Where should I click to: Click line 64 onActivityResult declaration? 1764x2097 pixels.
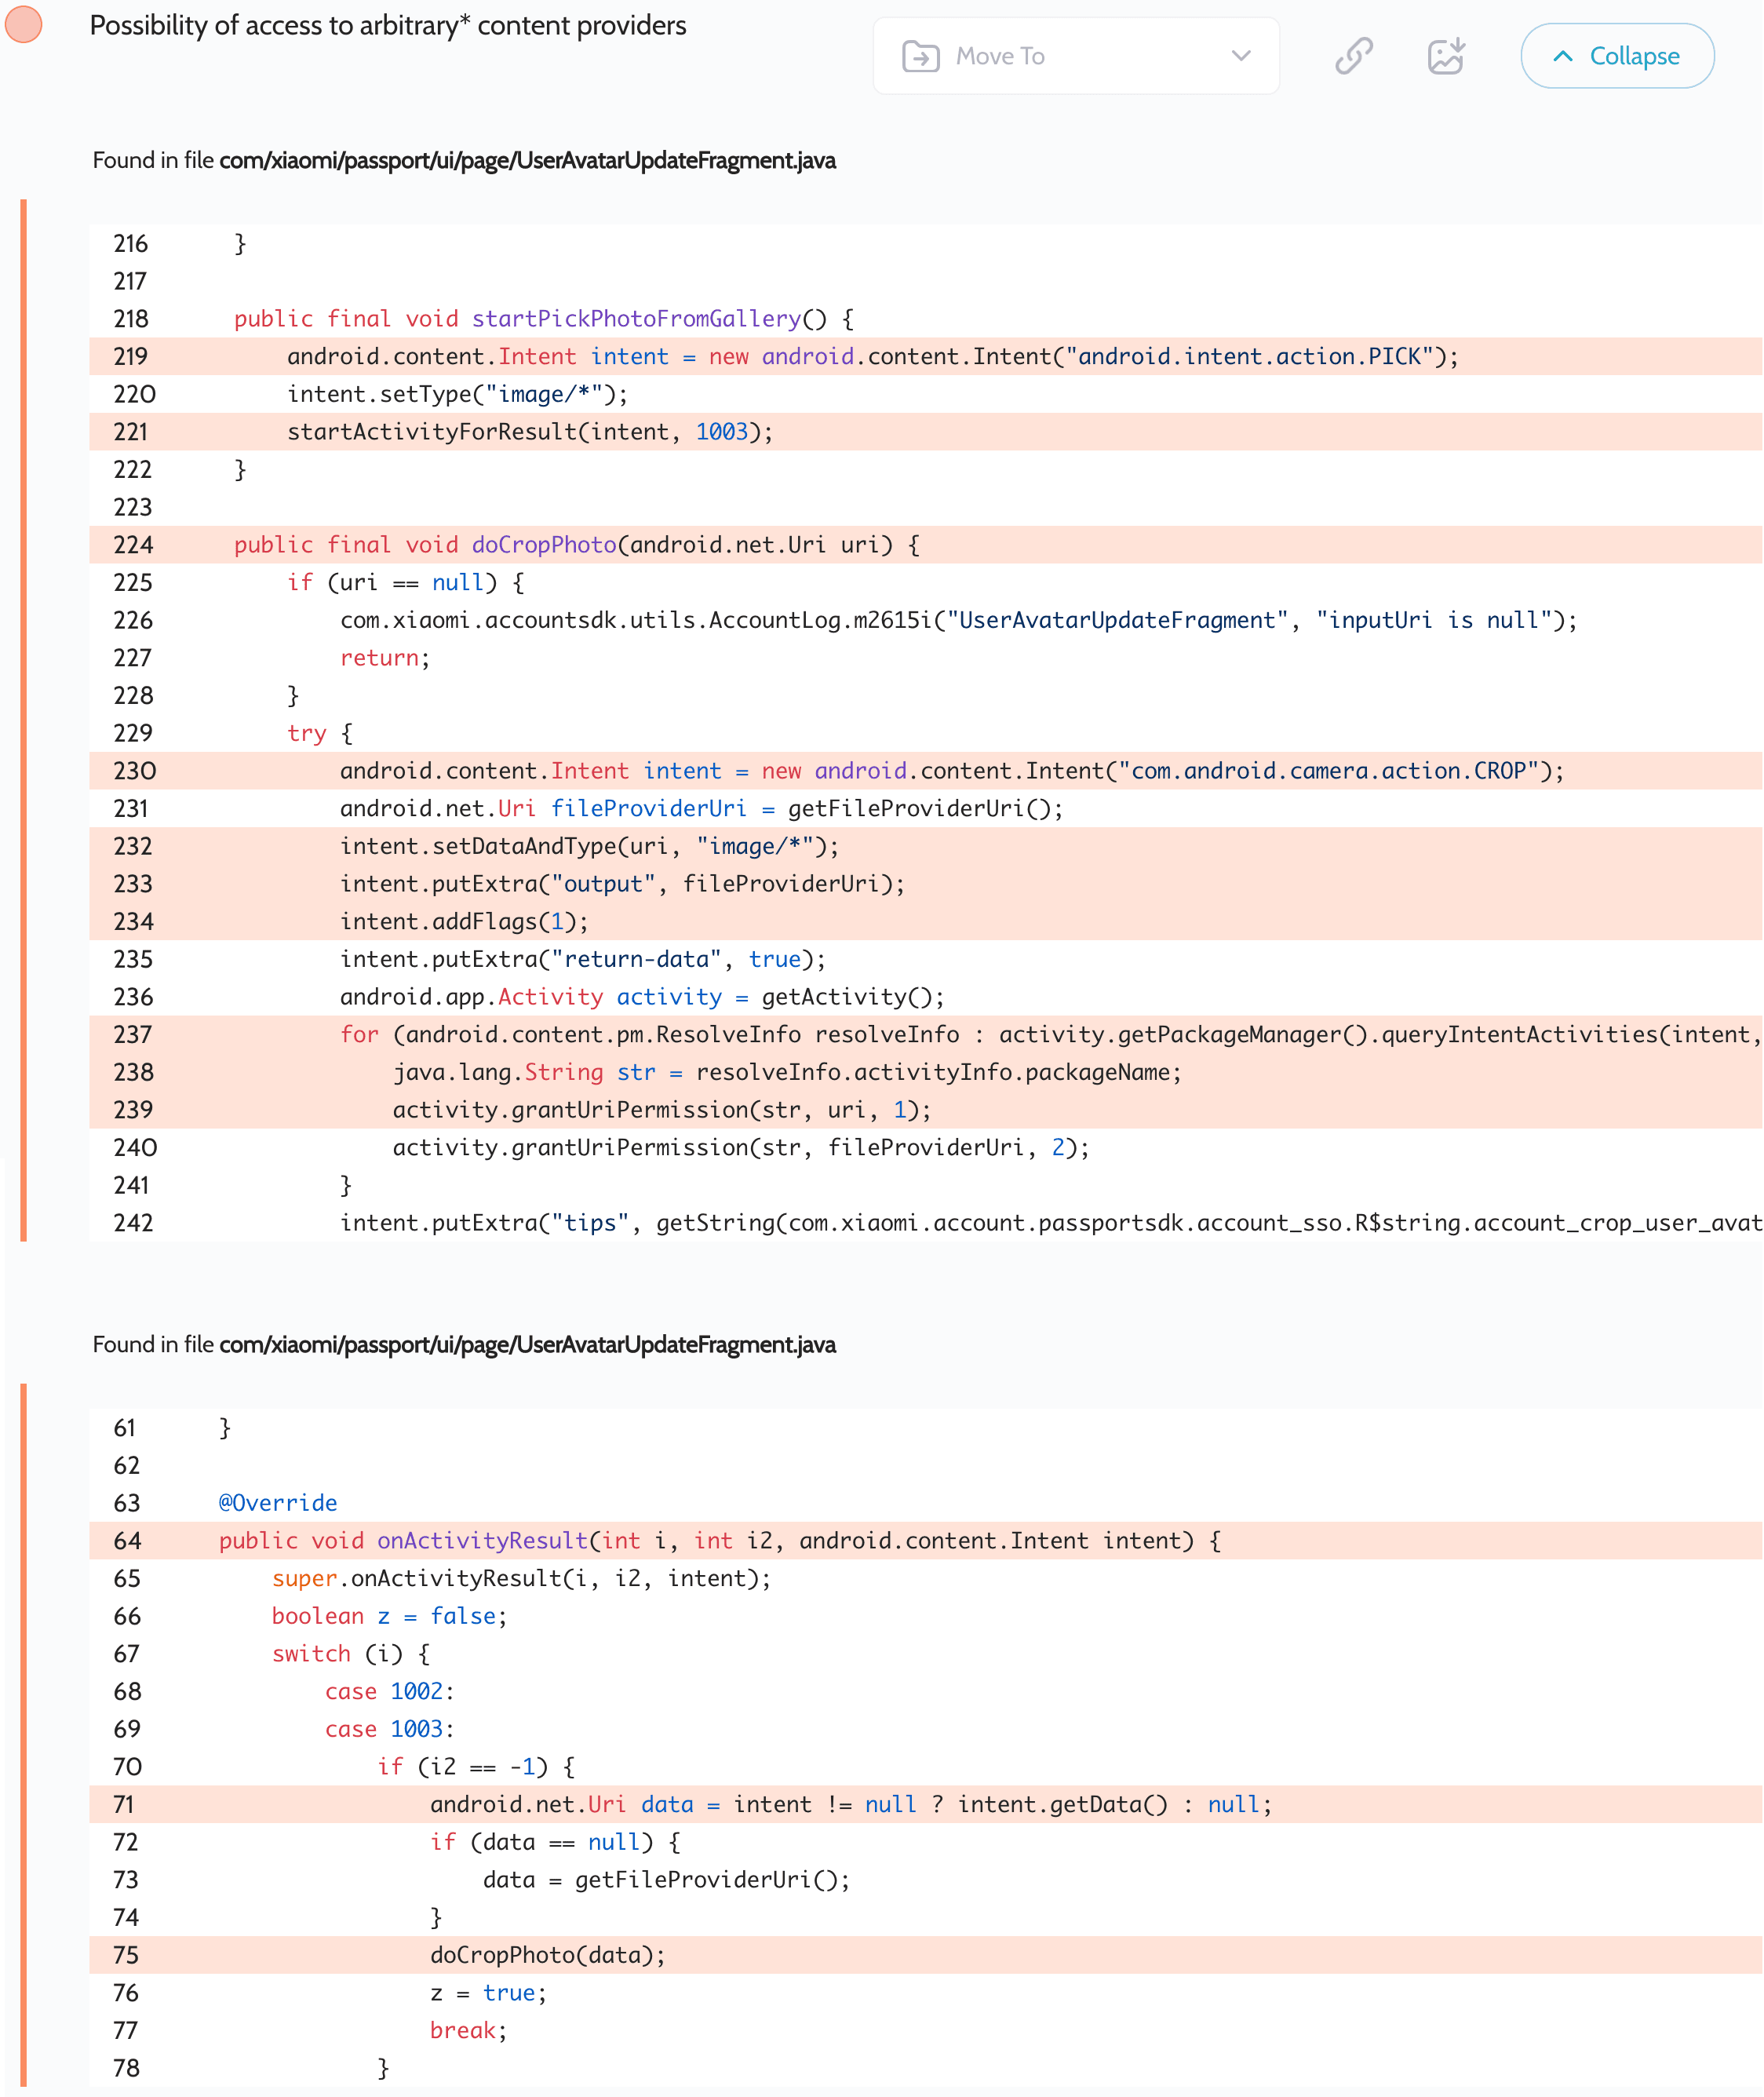(x=719, y=1541)
